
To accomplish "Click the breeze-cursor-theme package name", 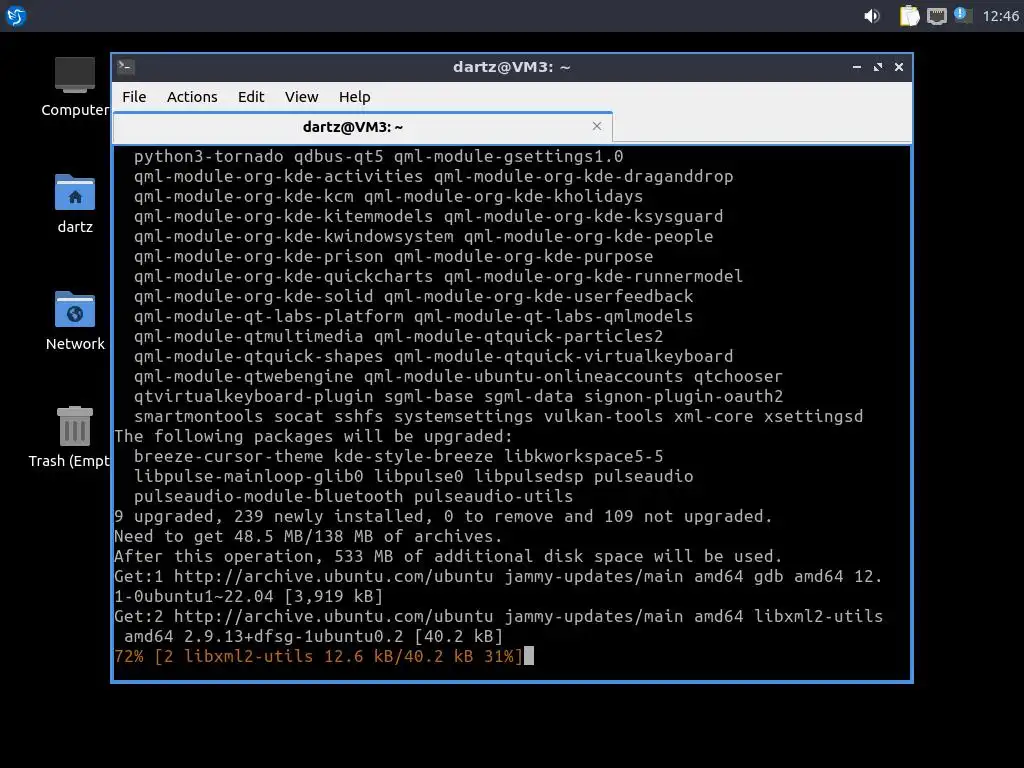I will [x=229, y=456].
